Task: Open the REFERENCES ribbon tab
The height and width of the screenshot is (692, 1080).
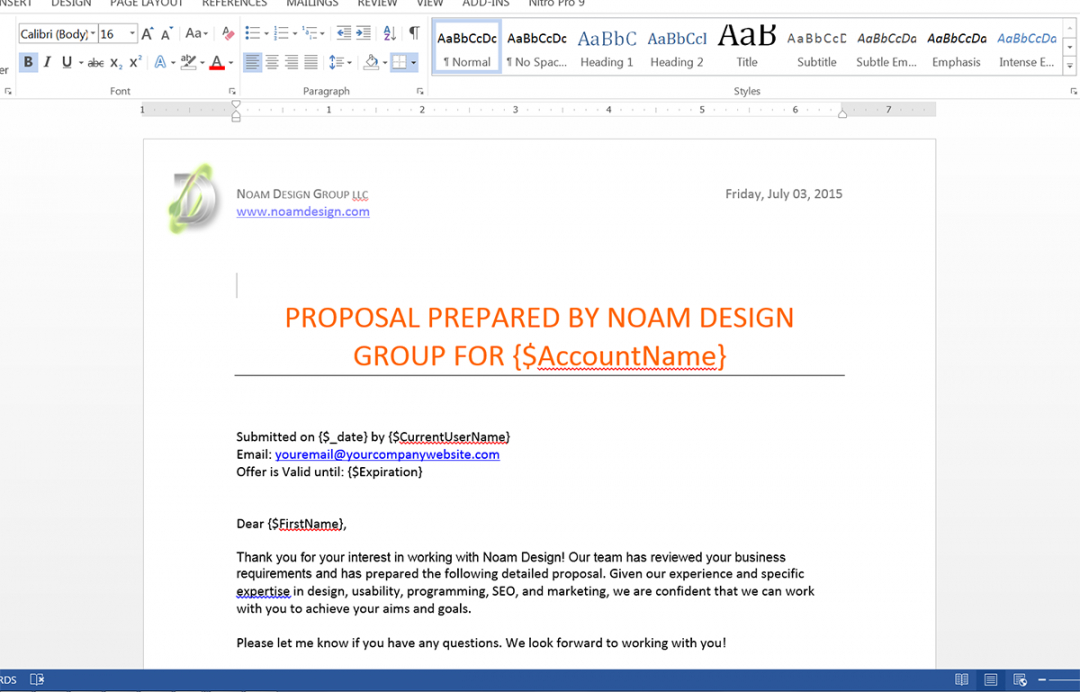Action: [234, 3]
